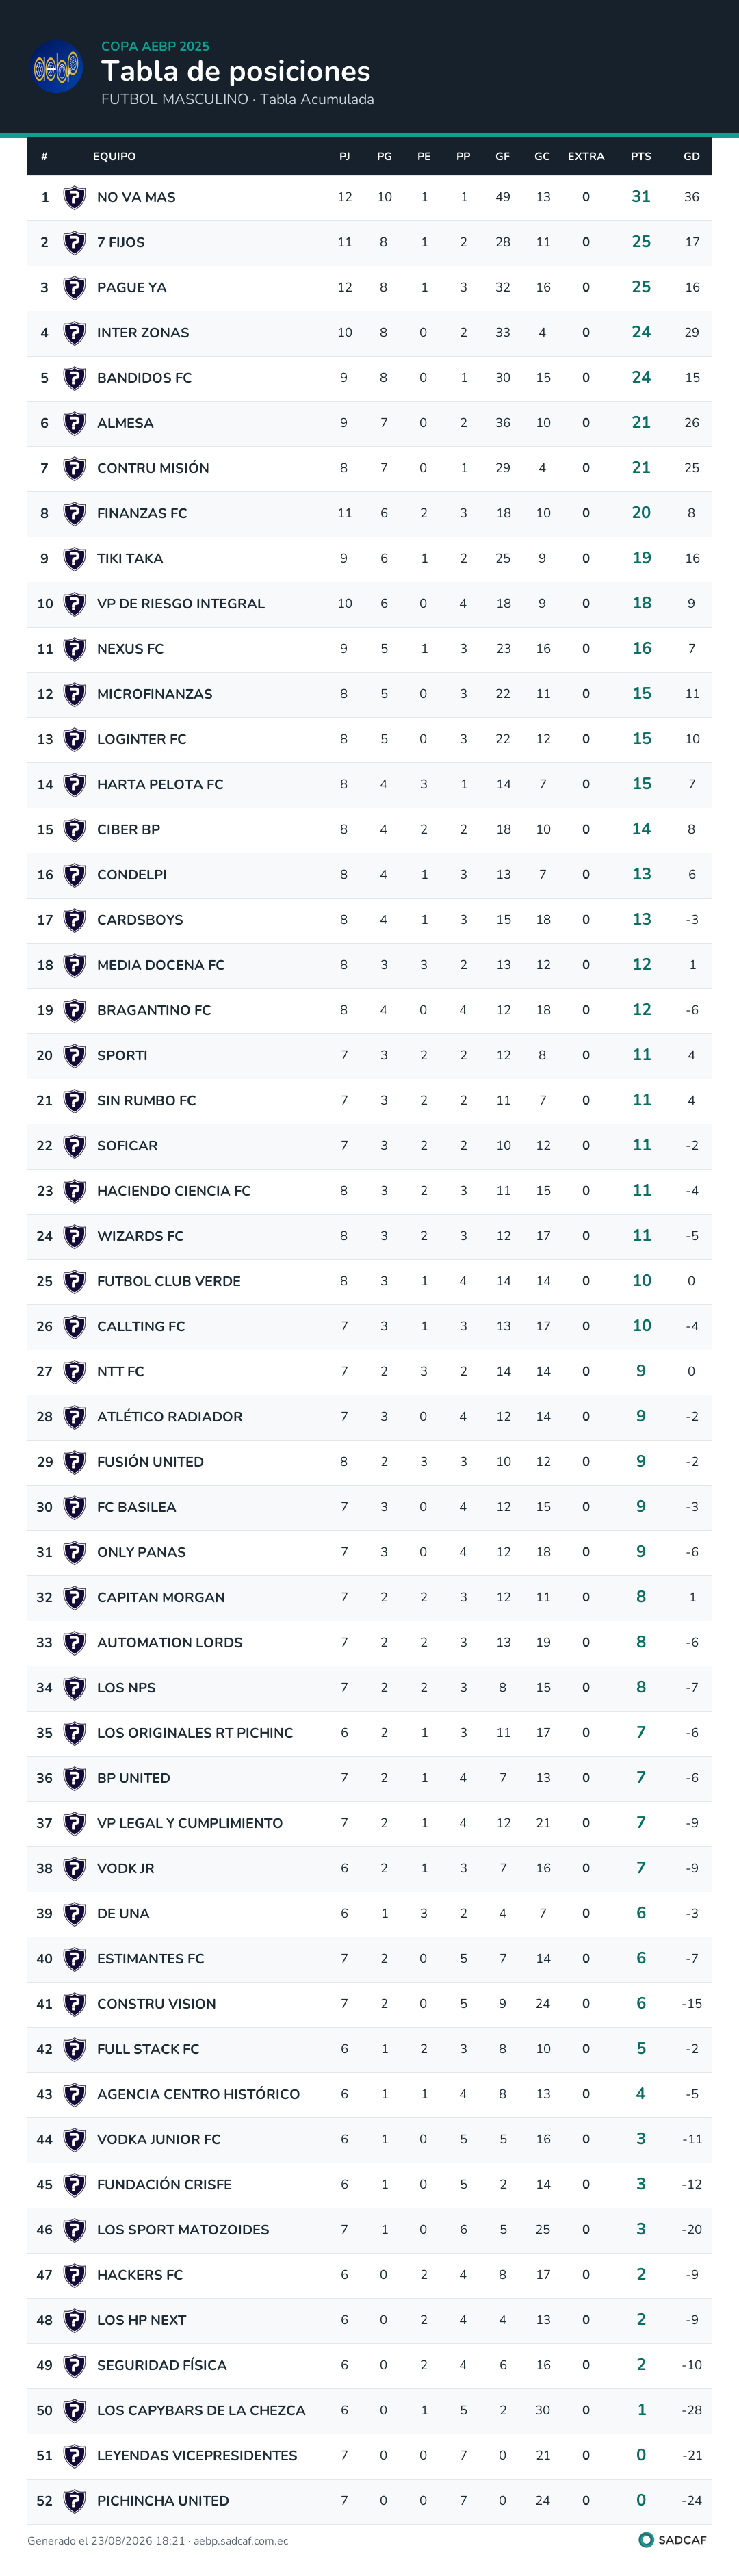Click the HACKERS FC team shield icon
This screenshot has height=2576, width=739.
click(74, 2274)
